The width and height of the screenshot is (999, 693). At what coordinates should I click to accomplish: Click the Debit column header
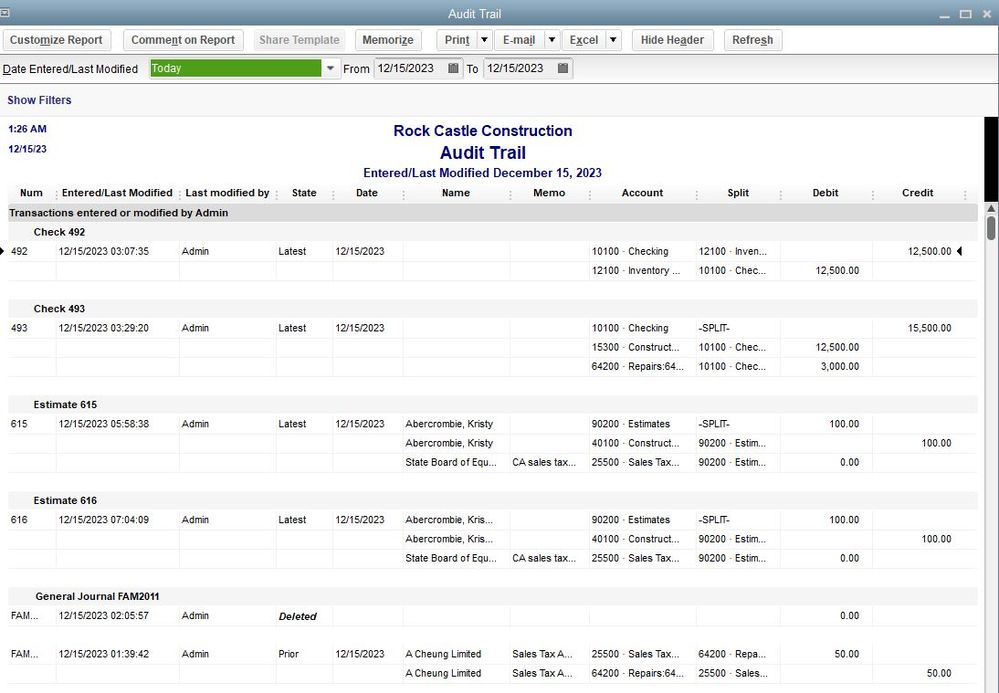click(x=825, y=193)
